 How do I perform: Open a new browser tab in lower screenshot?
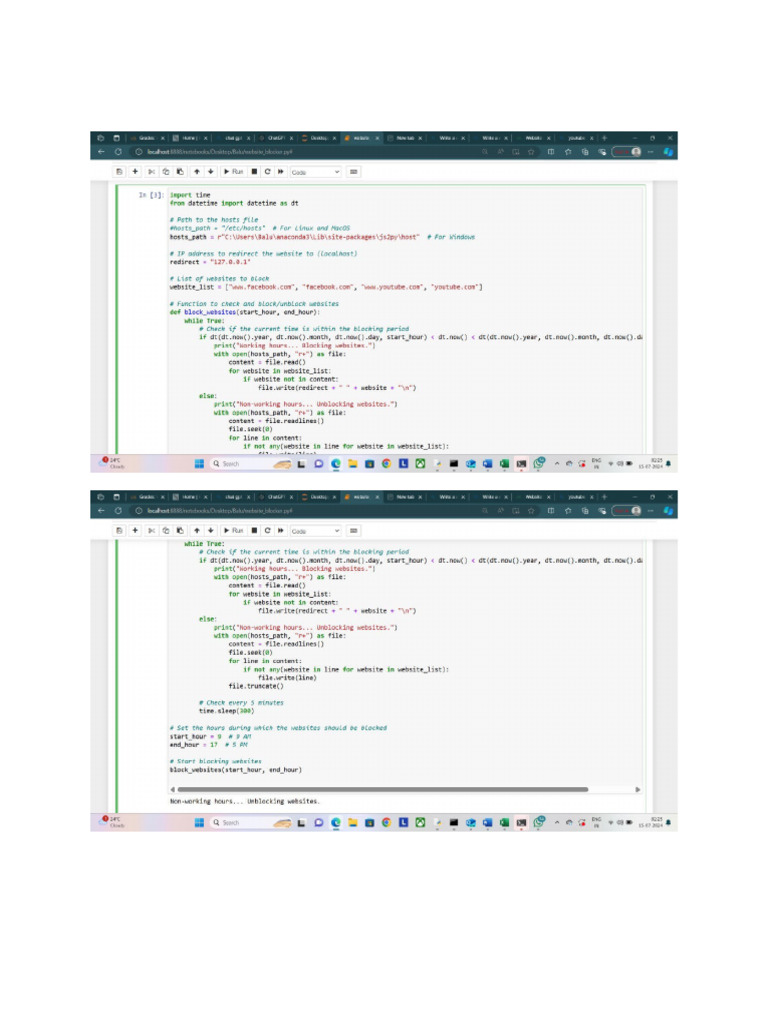(x=605, y=497)
